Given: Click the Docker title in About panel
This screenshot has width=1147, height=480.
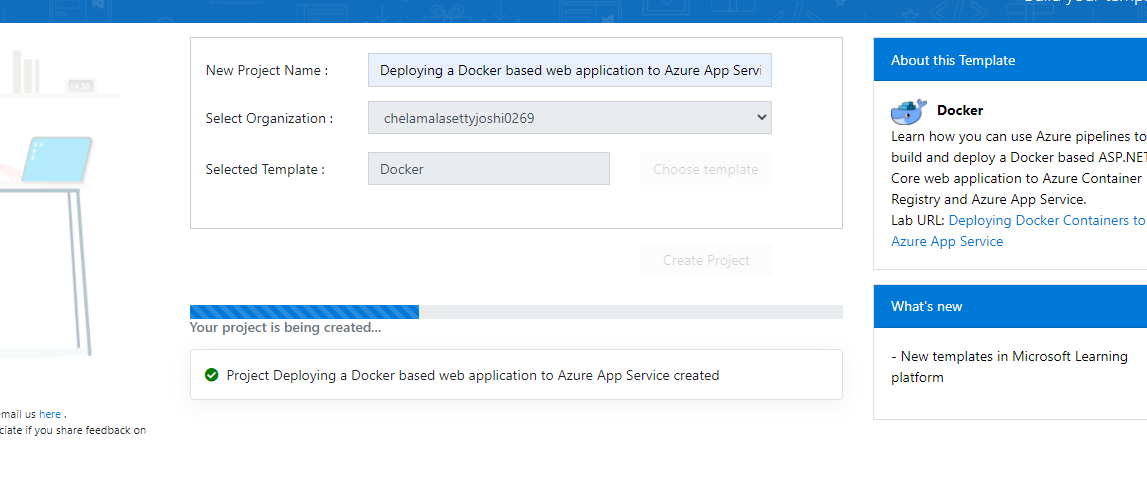Looking at the screenshot, I should click(960, 110).
